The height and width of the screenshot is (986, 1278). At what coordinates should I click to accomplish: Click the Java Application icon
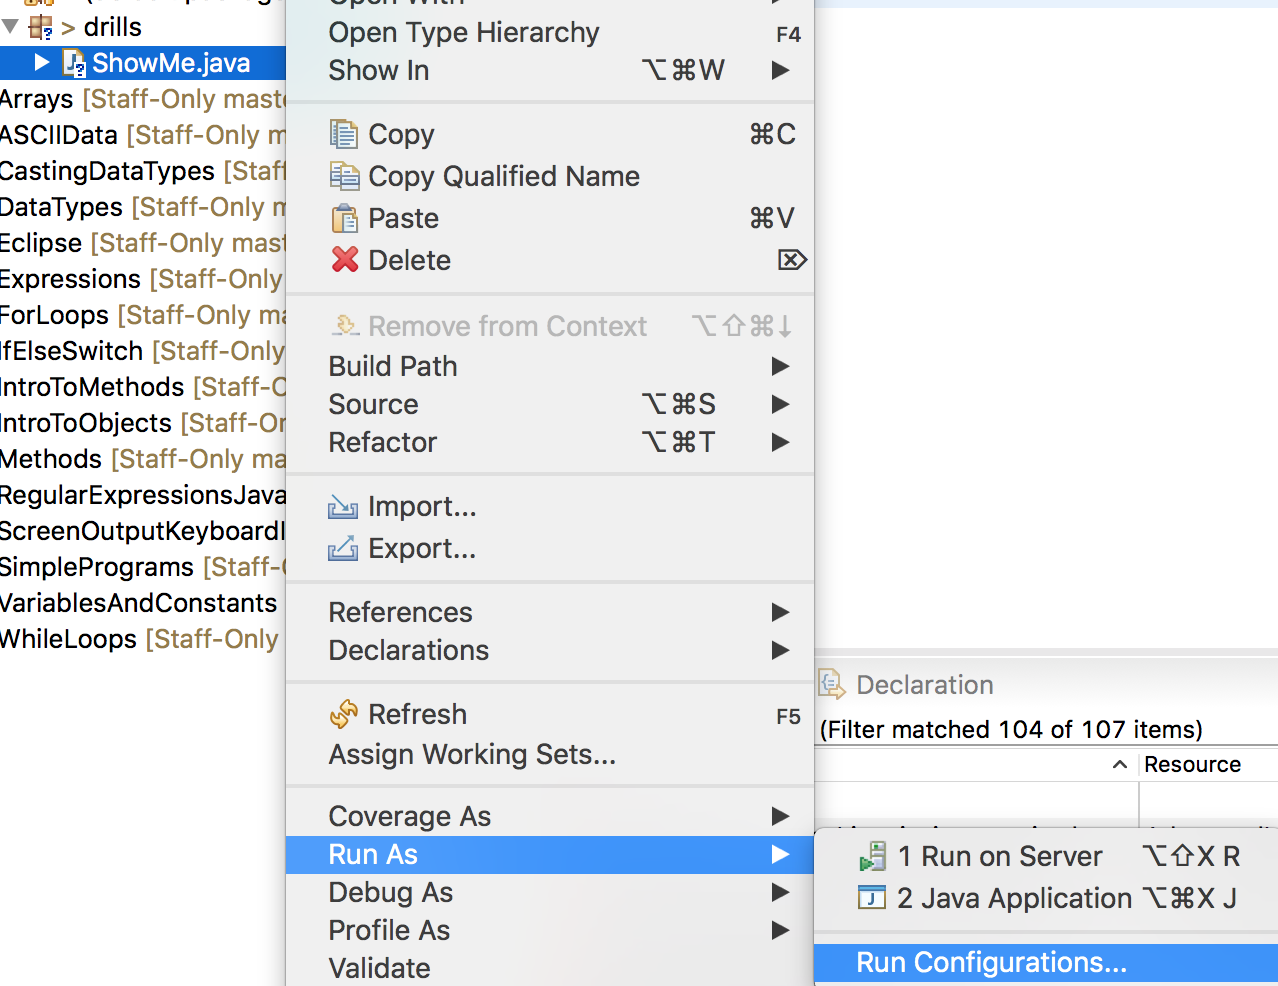pyautogui.click(x=872, y=898)
